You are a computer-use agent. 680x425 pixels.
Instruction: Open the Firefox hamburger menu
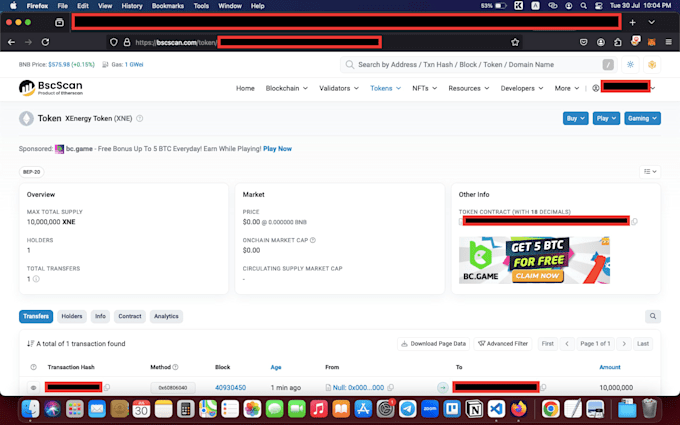[x=669, y=42]
